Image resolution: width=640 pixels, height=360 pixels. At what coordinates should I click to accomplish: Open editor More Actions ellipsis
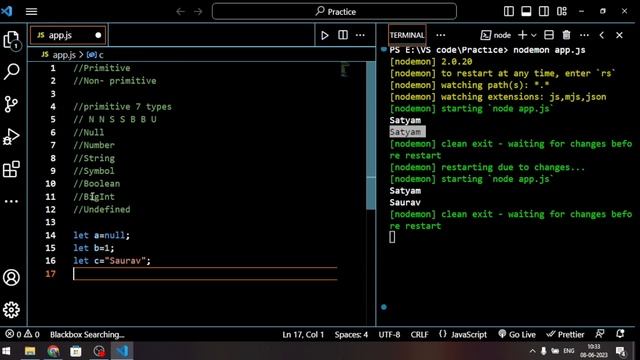coord(360,35)
